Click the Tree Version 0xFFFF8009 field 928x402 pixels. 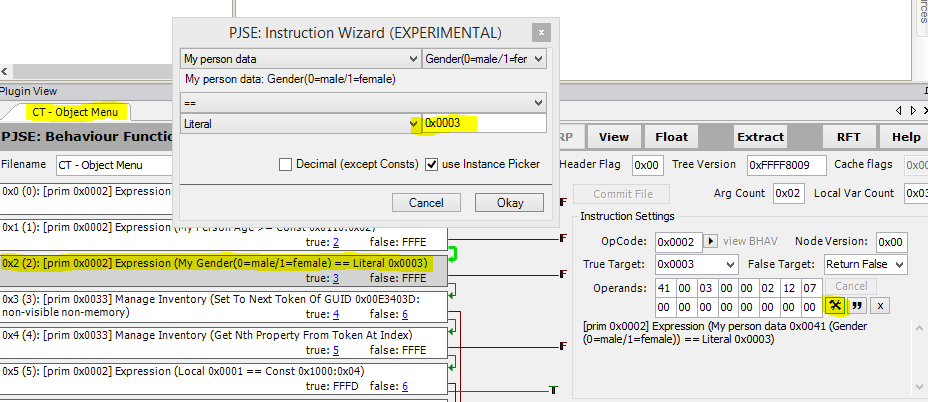click(x=787, y=166)
